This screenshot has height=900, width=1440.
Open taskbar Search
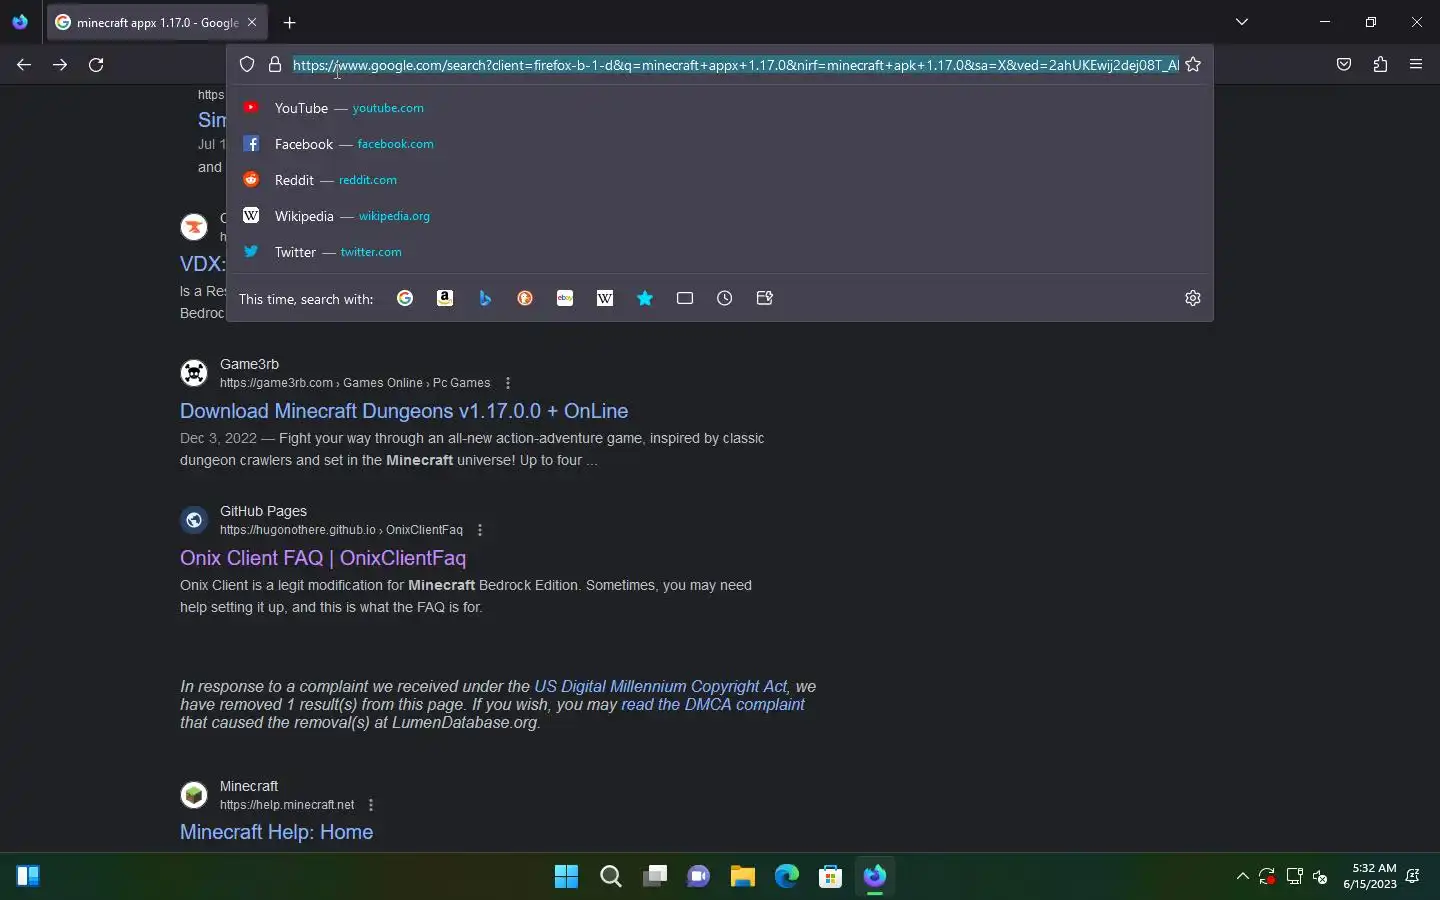[x=610, y=877]
